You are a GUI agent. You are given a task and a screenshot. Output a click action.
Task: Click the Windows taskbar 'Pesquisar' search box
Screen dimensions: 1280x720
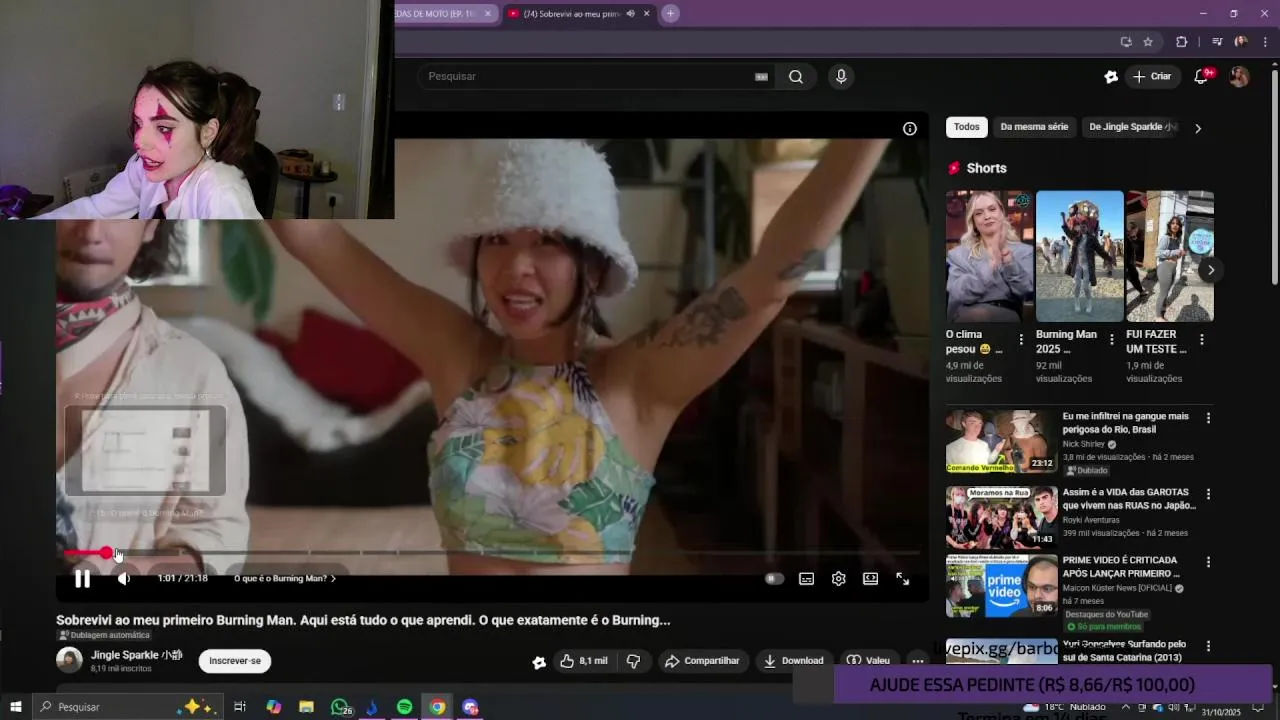click(127, 707)
